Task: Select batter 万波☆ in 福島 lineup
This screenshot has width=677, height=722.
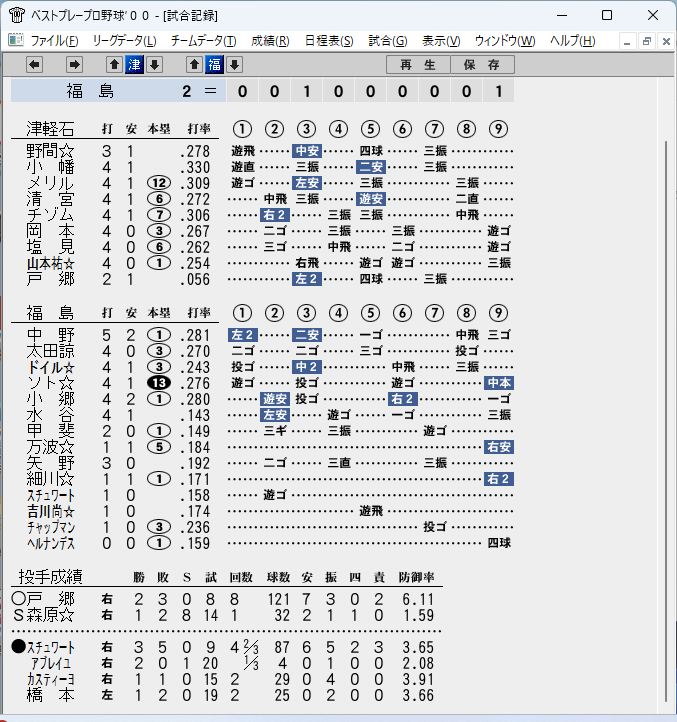Action: [x=50, y=447]
